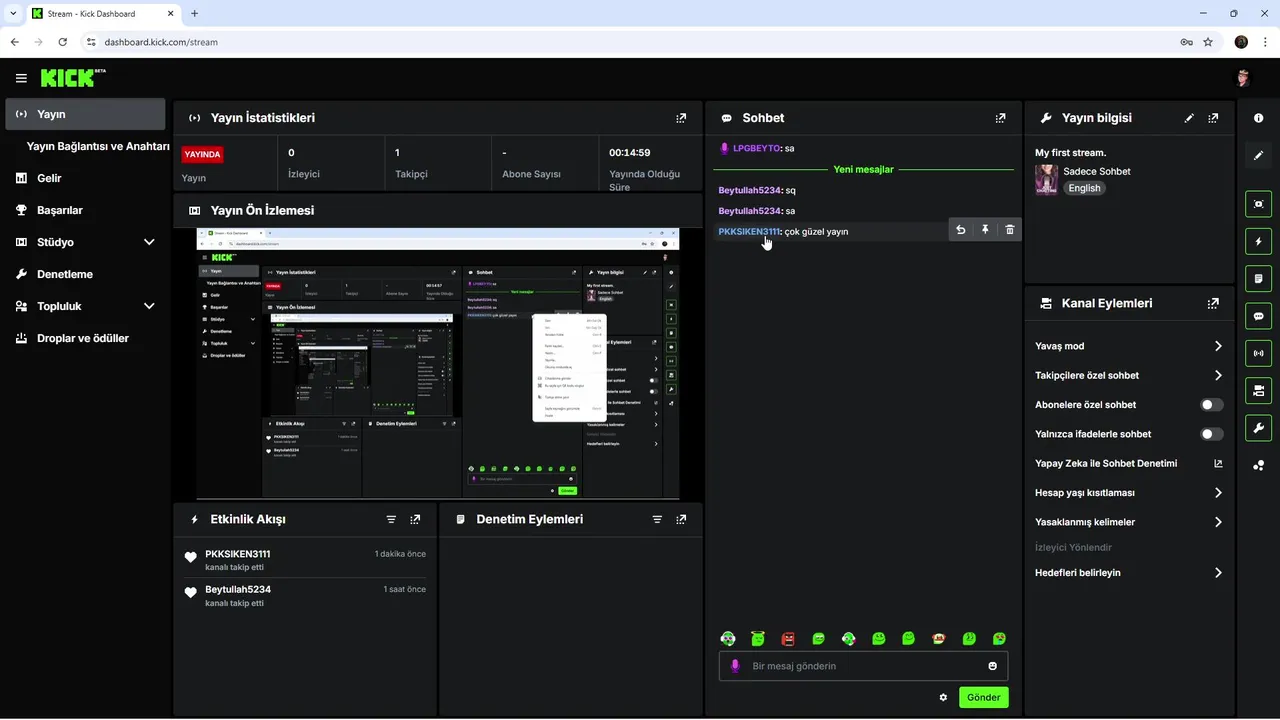The height and width of the screenshot is (720, 1280).
Task: Click the Gönder send button
Action: point(984,698)
